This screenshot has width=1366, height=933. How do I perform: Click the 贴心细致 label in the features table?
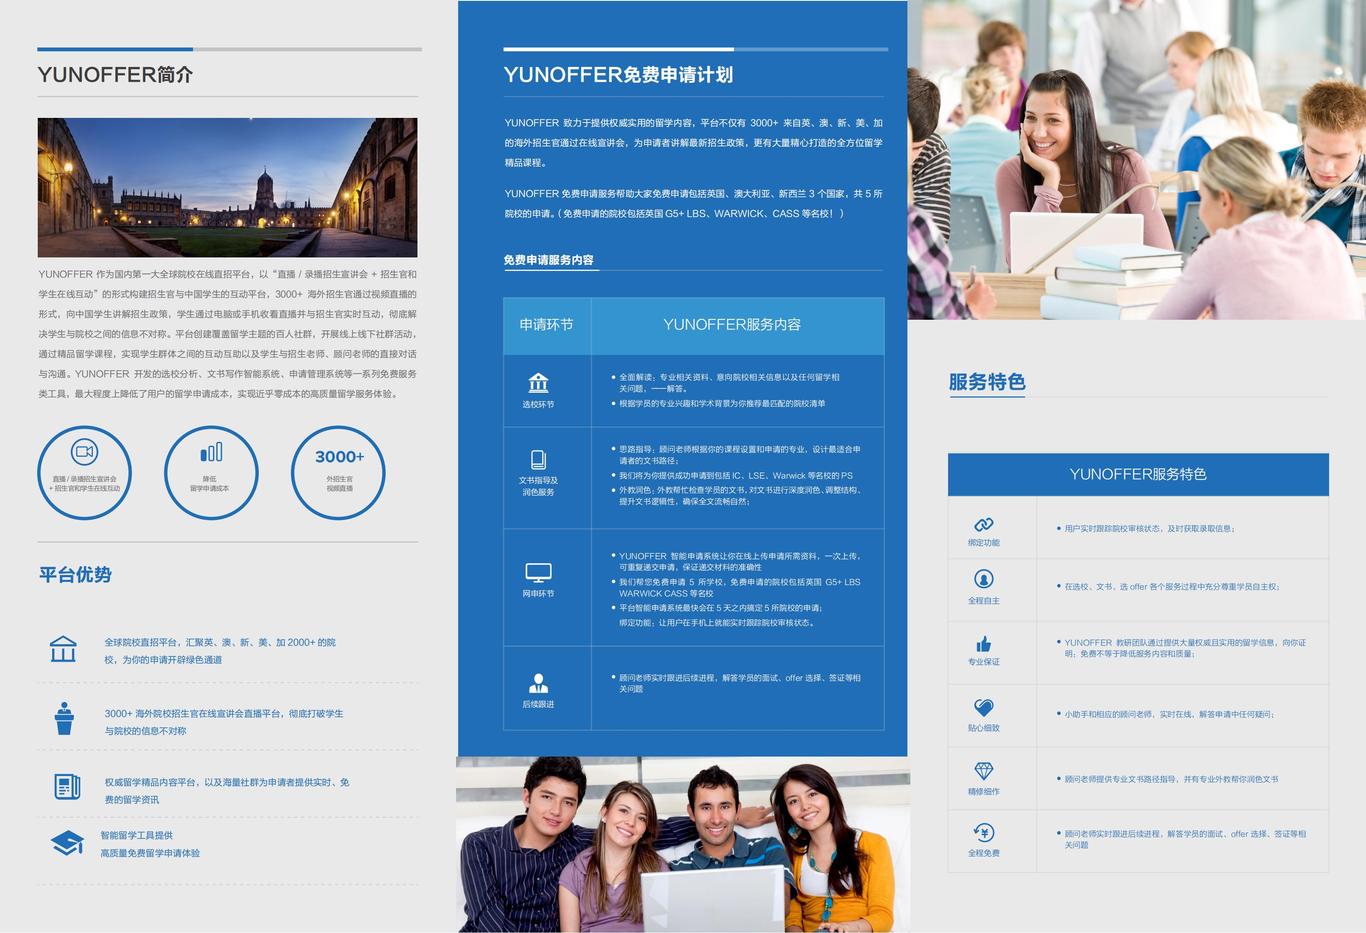[x=984, y=728]
